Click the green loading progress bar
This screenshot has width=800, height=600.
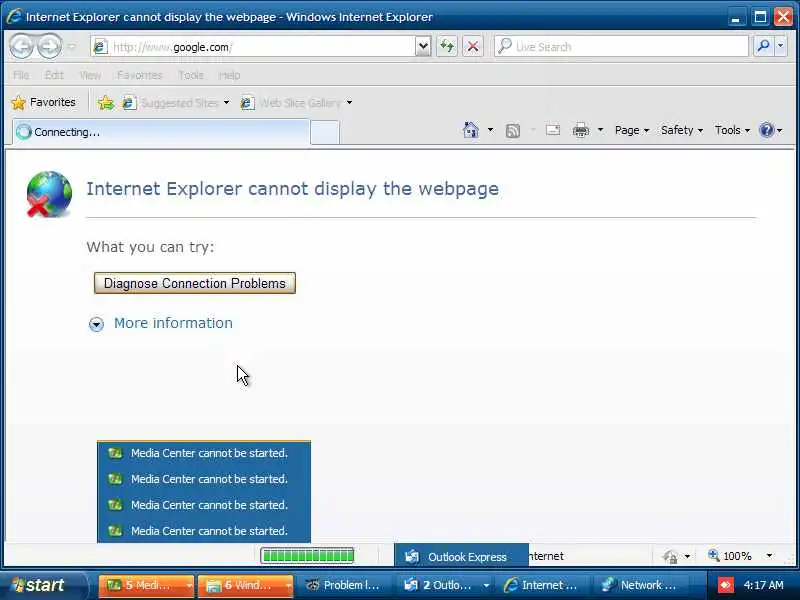coord(307,556)
